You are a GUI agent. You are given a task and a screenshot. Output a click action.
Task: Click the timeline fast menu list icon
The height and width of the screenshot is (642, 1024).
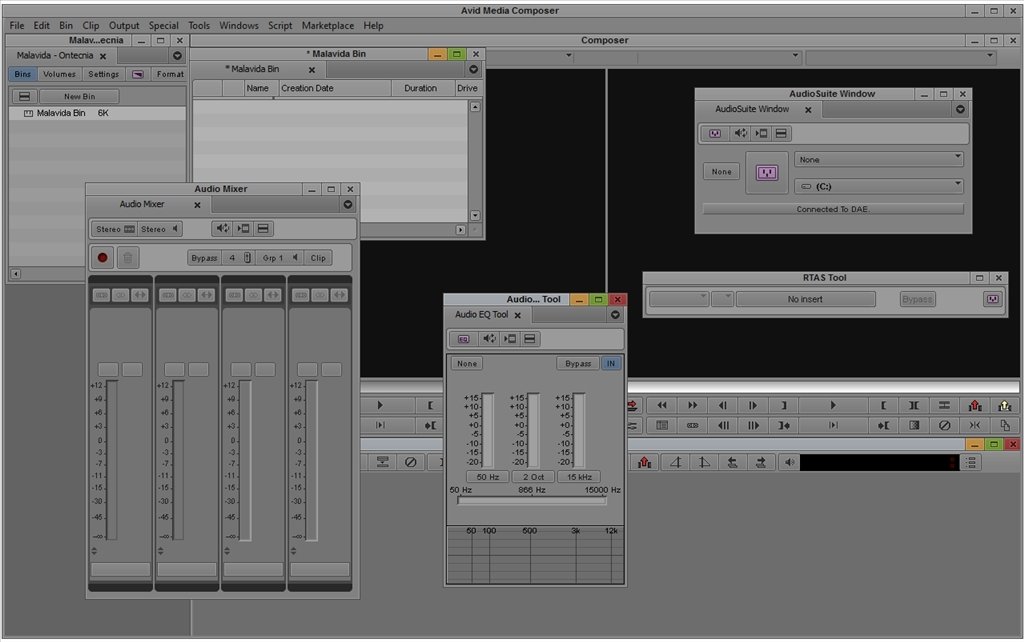[972, 462]
